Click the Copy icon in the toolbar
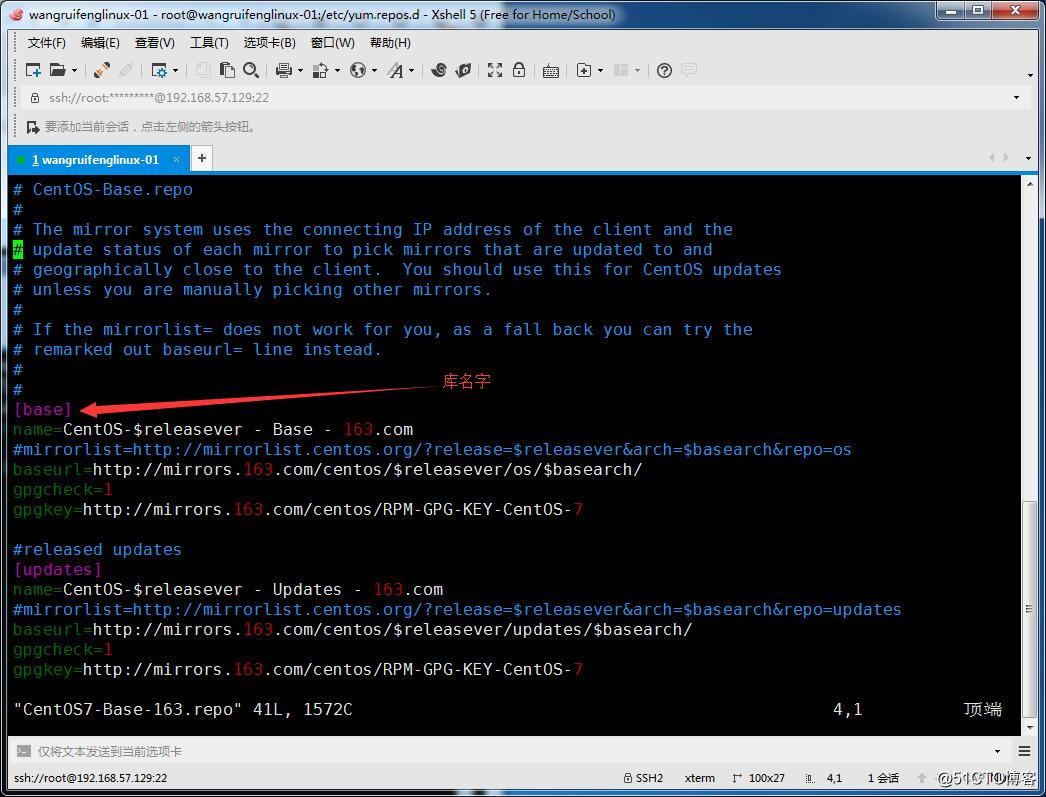This screenshot has width=1046, height=797. click(x=203, y=70)
